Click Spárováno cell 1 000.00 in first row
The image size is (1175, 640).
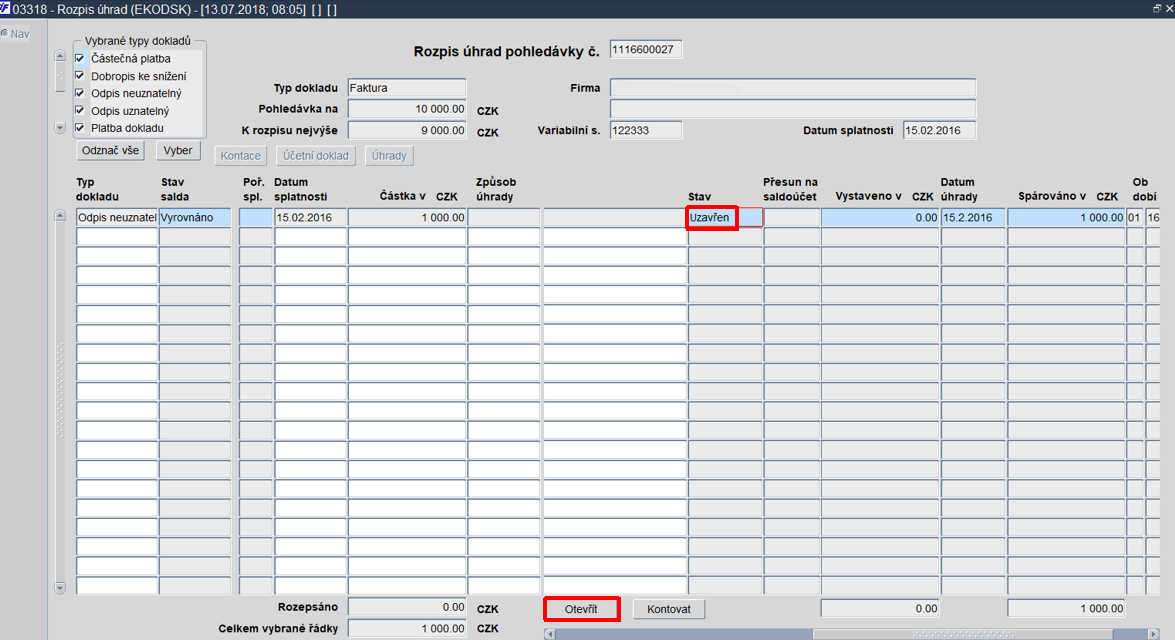point(1066,217)
